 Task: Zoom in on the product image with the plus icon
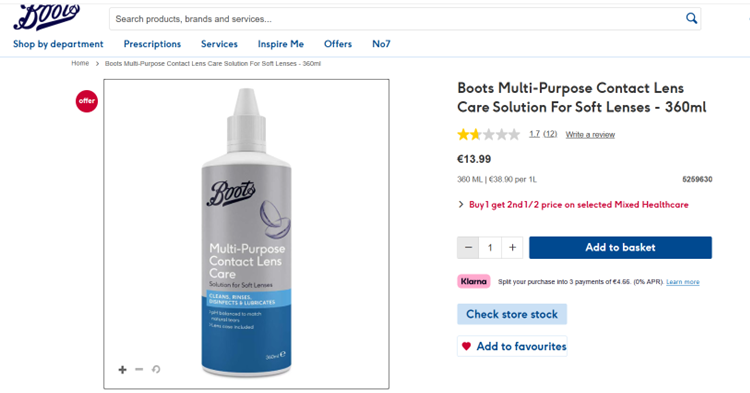[x=122, y=370]
